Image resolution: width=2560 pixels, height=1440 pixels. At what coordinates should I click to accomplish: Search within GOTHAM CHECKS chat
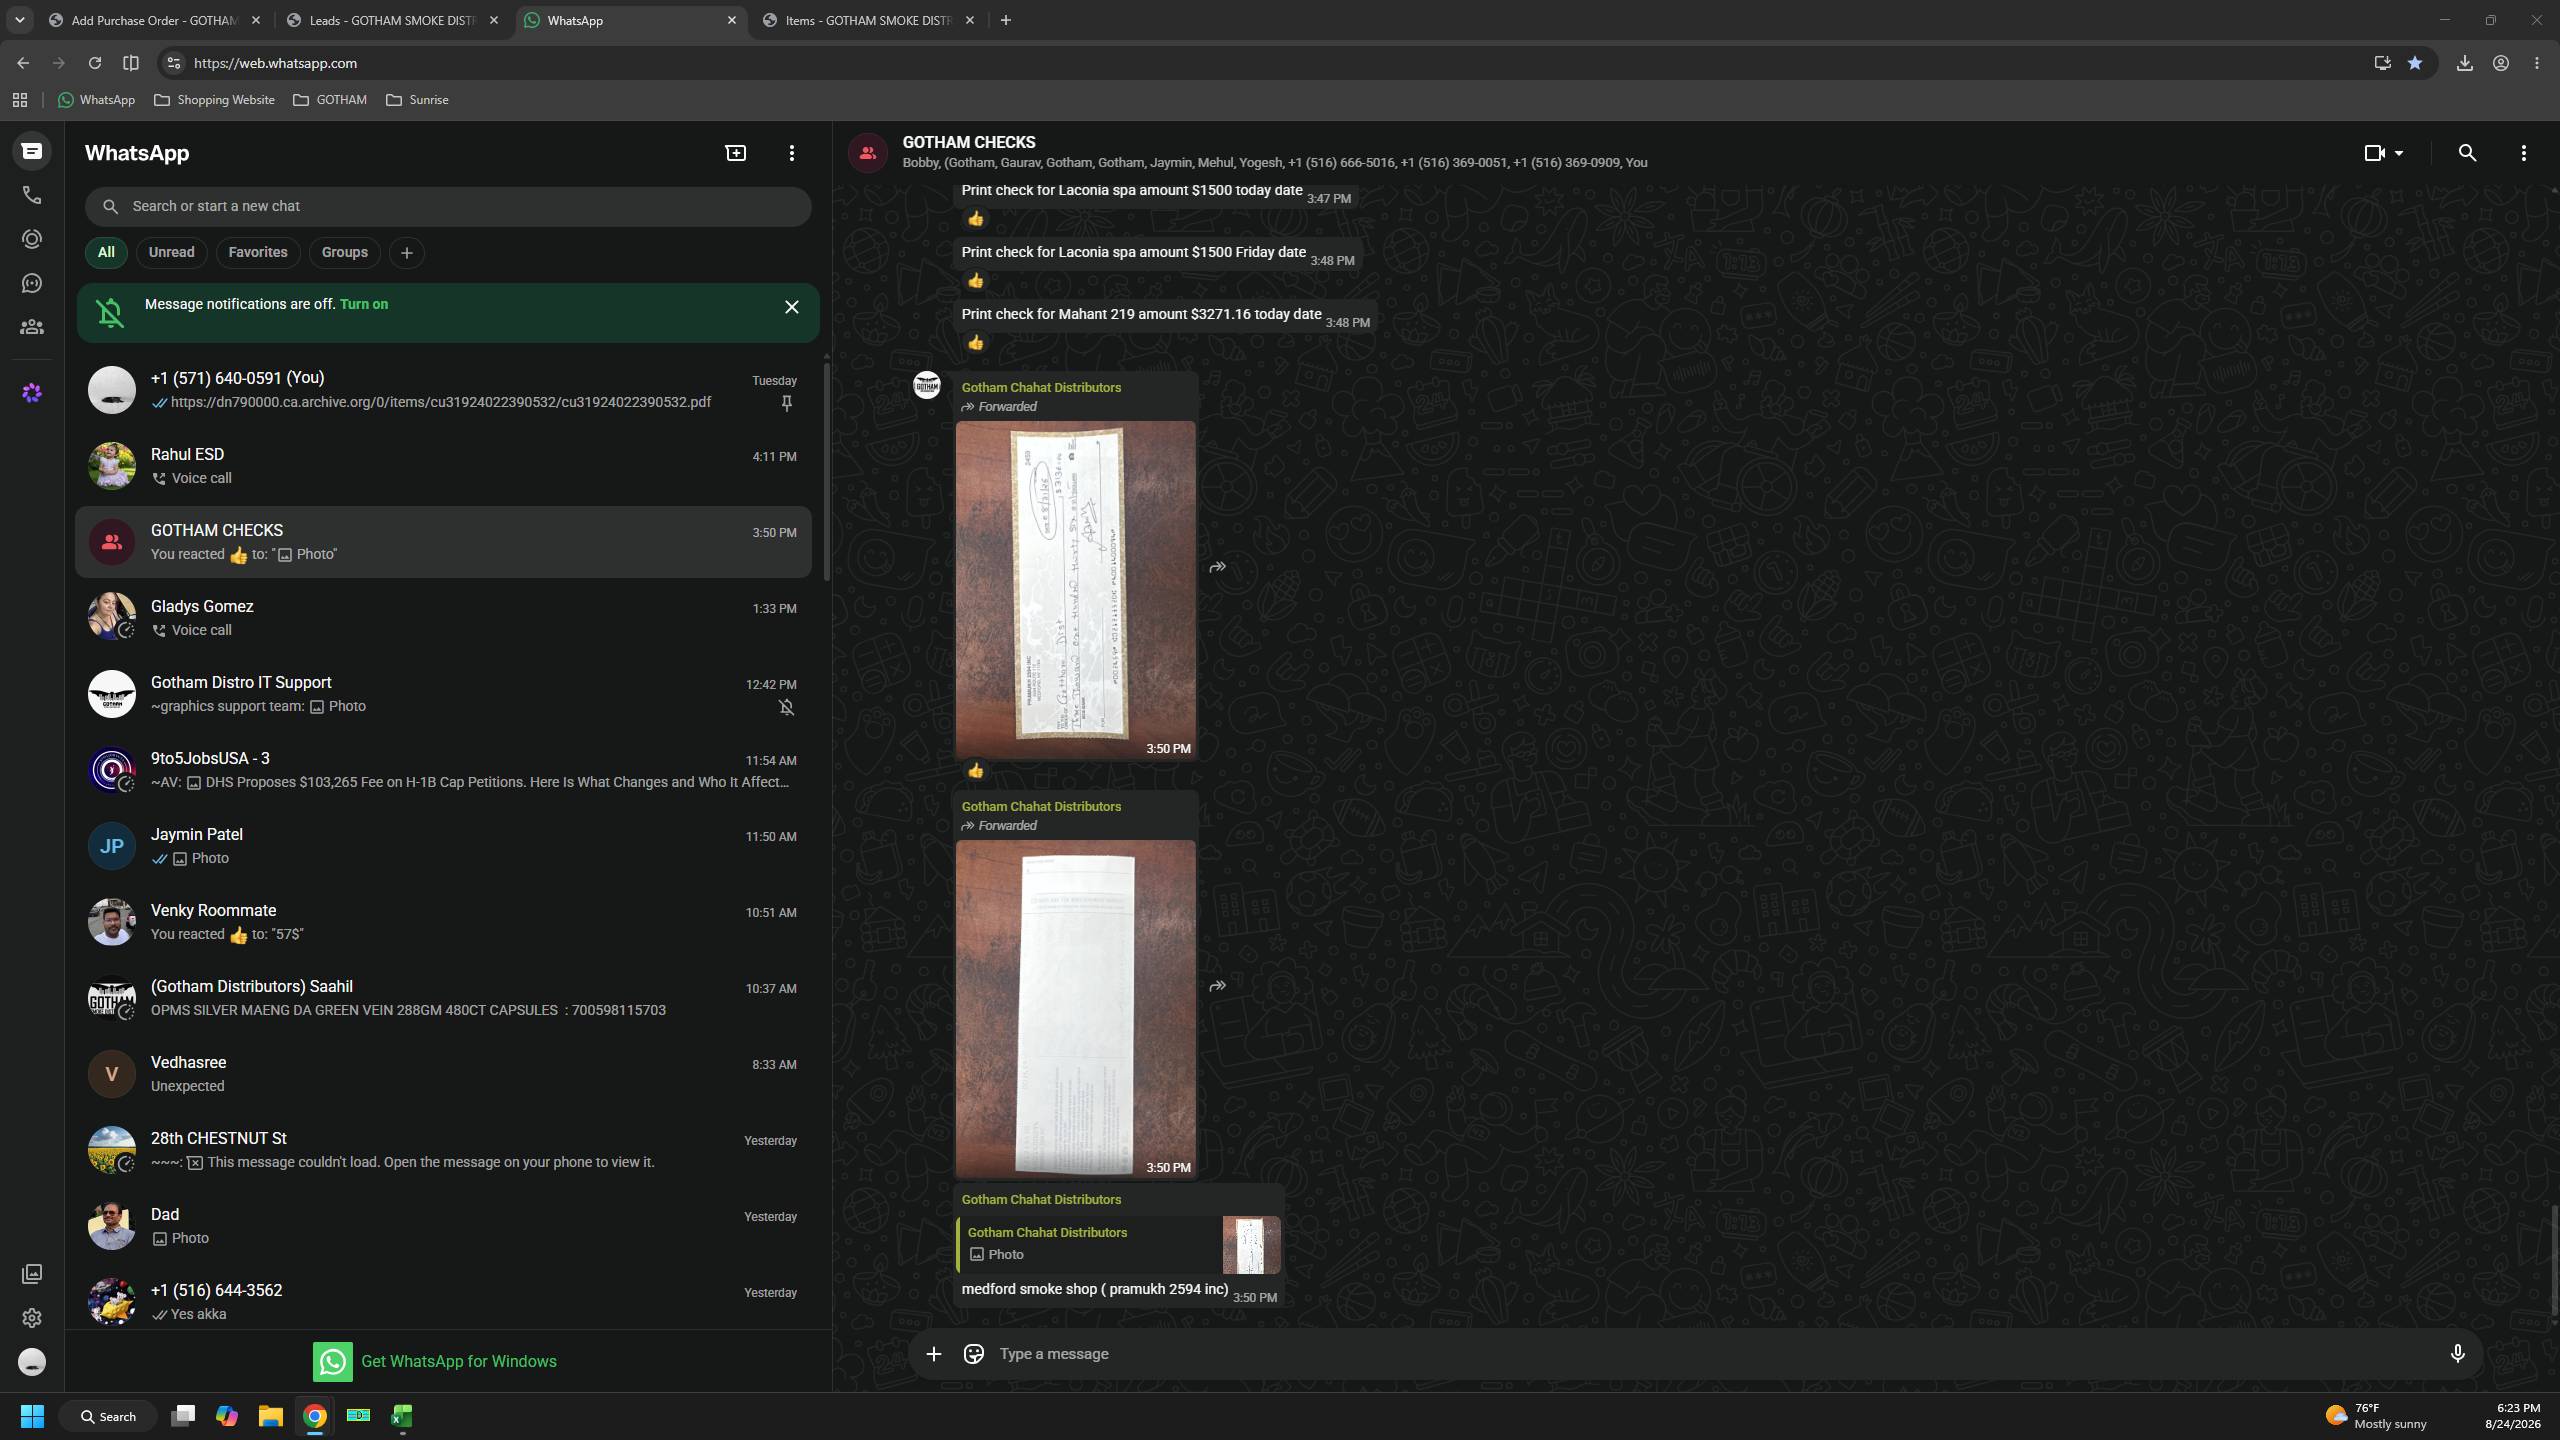click(x=2467, y=153)
